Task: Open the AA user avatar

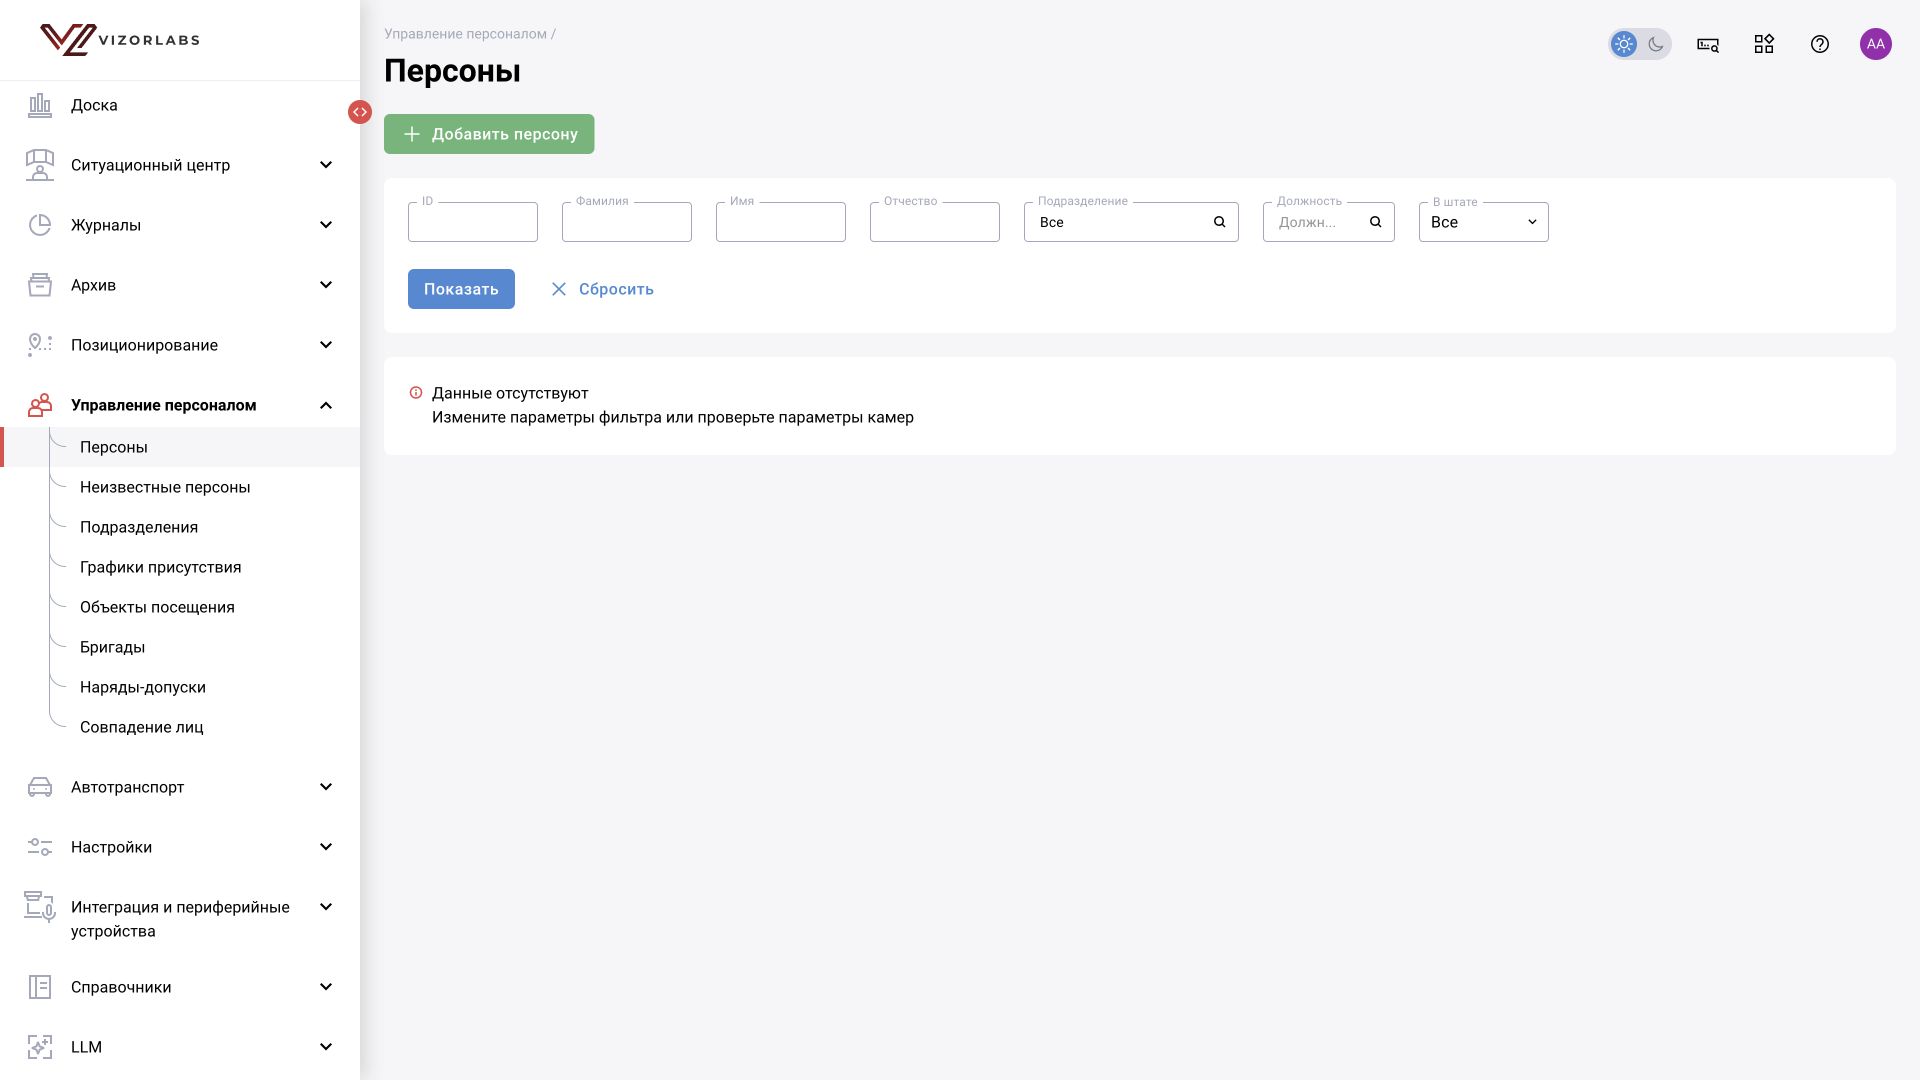Action: [x=1876, y=44]
